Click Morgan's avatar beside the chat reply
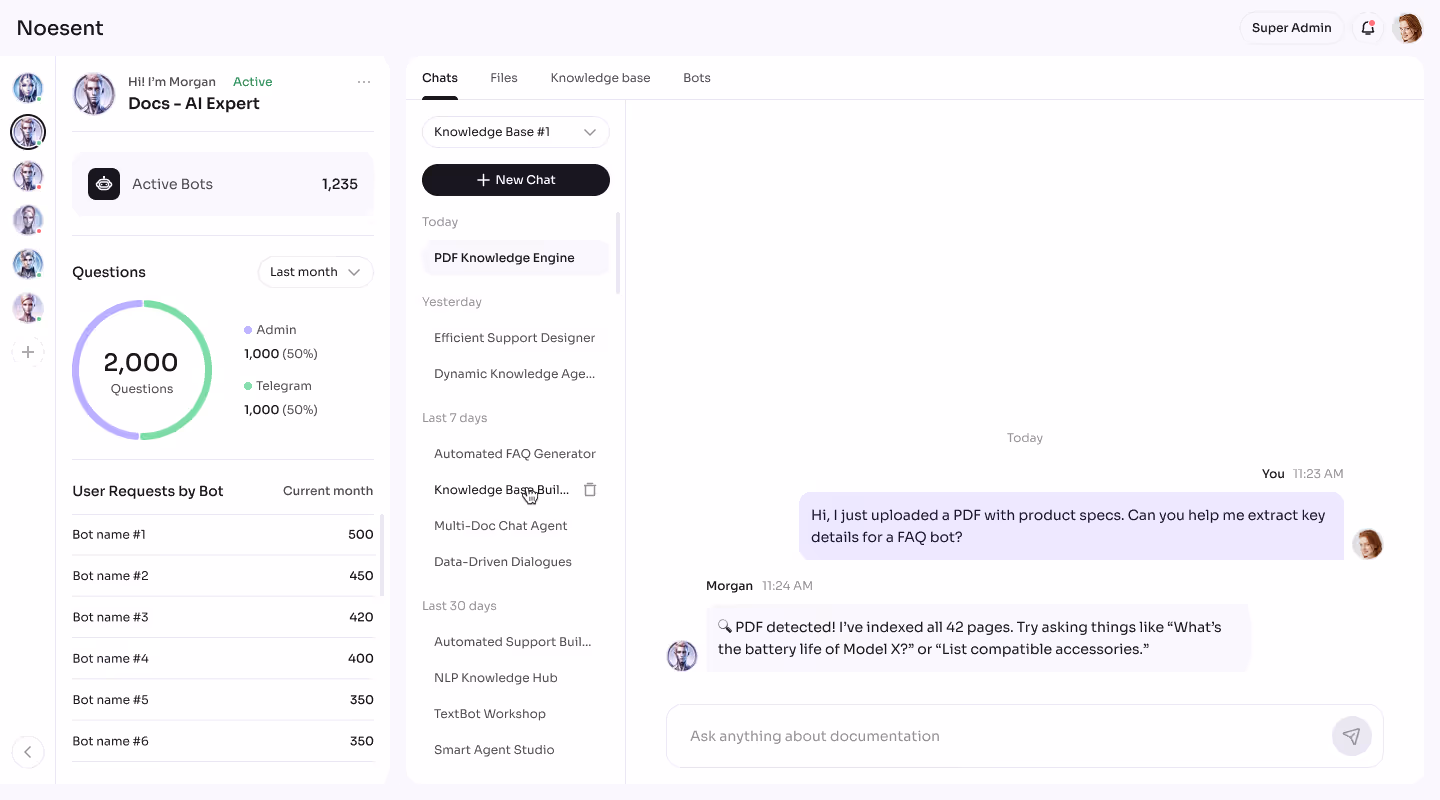 [x=682, y=655]
